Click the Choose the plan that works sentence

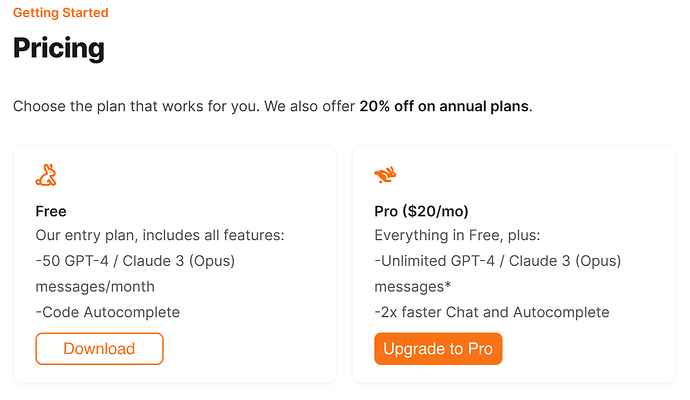coord(184,106)
